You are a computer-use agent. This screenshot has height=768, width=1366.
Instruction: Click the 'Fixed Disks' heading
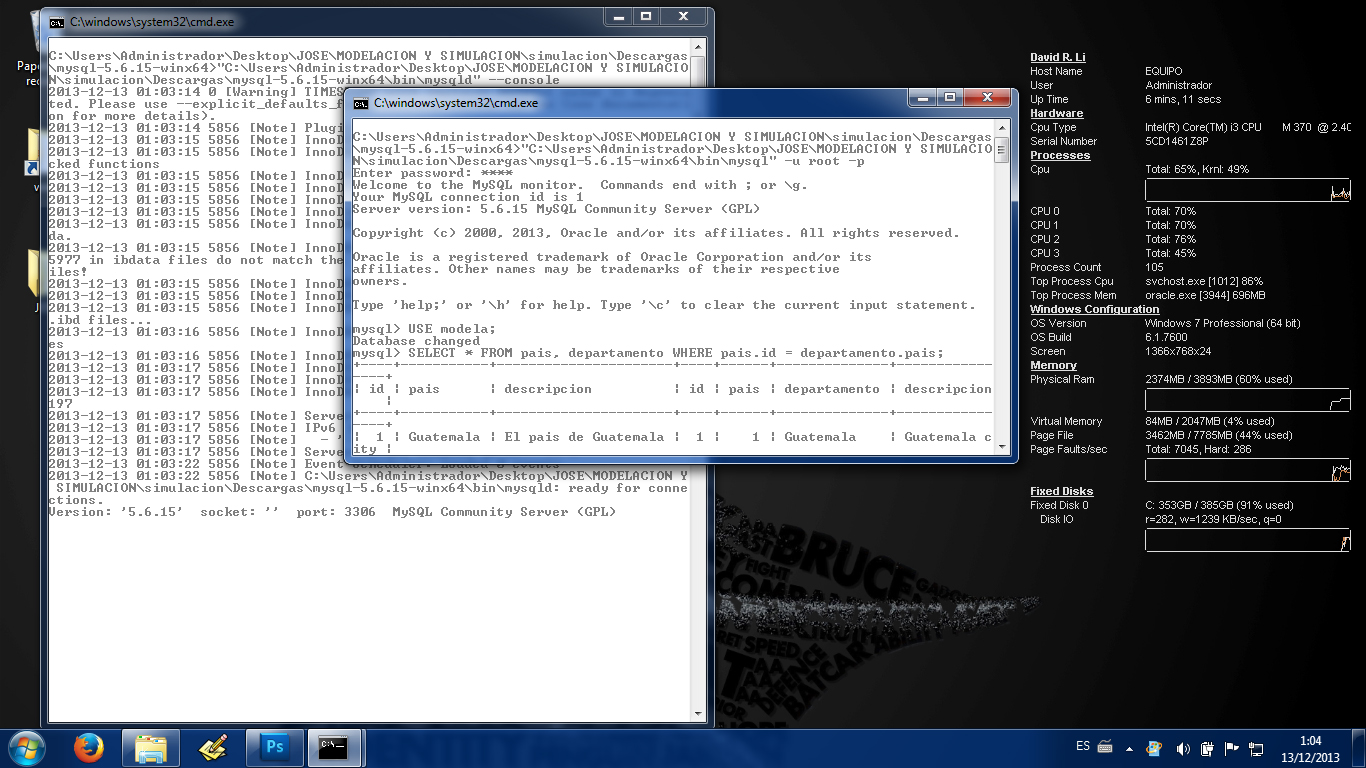click(x=1062, y=491)
